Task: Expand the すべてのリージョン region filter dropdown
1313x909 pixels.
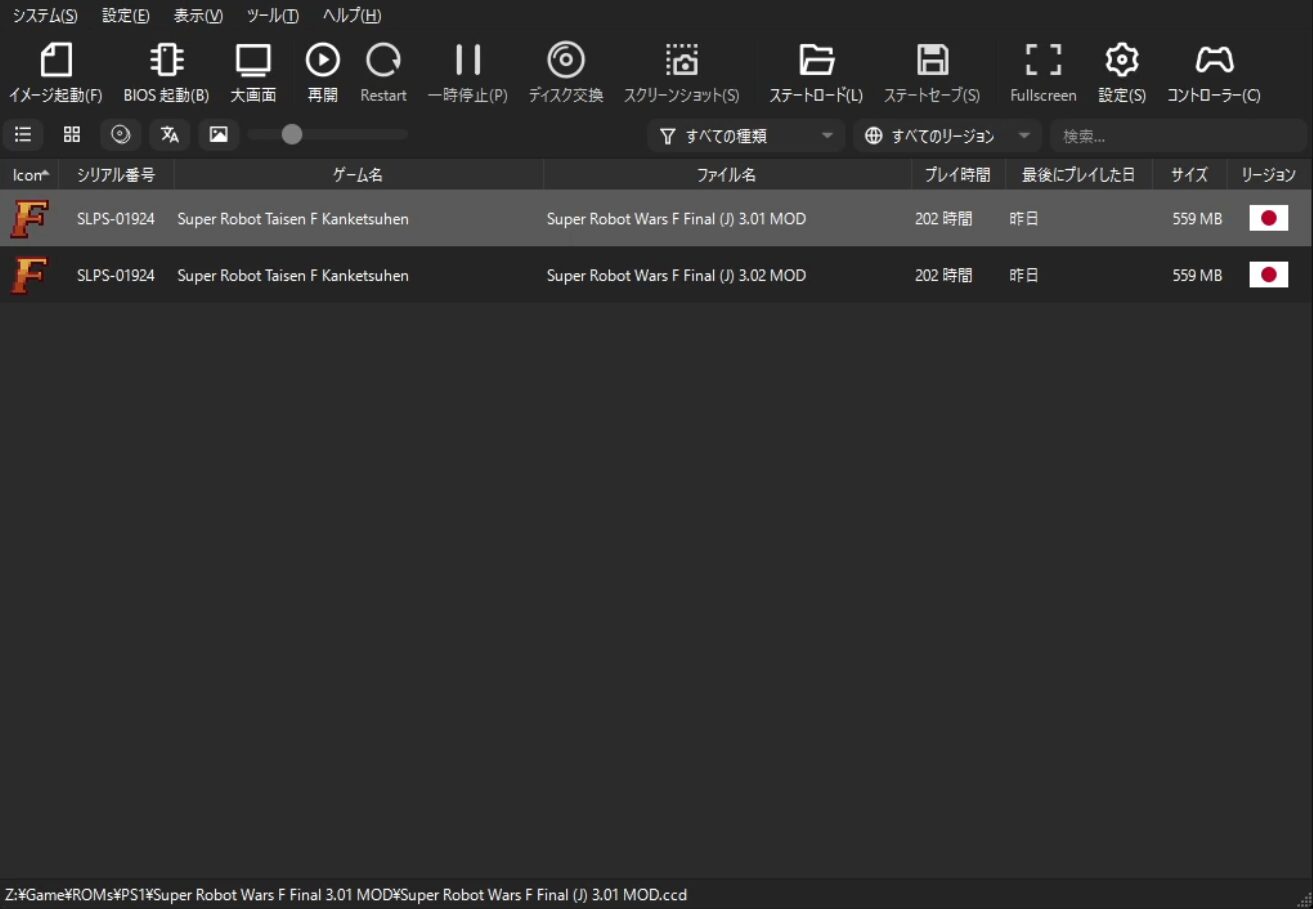Action: tap(946, 136)
